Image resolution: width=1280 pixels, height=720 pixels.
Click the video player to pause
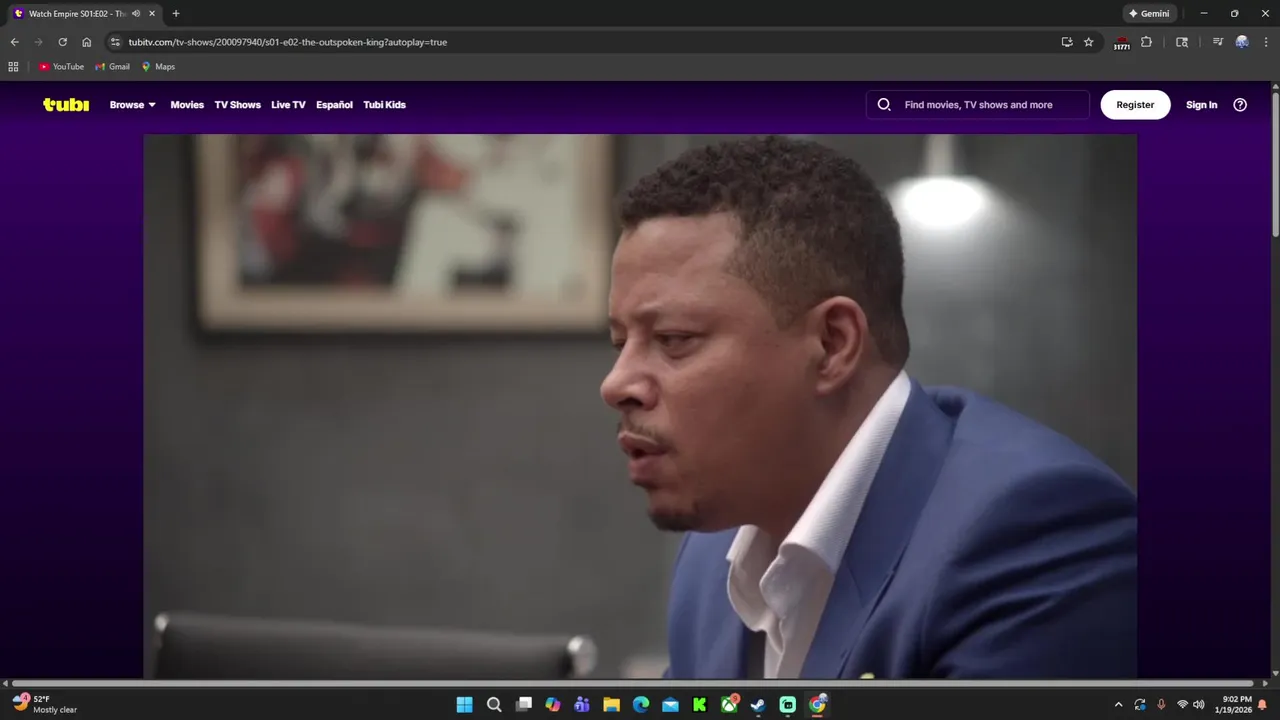640,406
